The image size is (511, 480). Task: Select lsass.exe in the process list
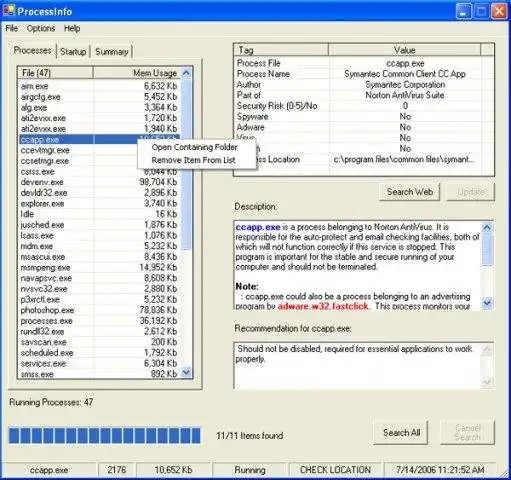99,236
